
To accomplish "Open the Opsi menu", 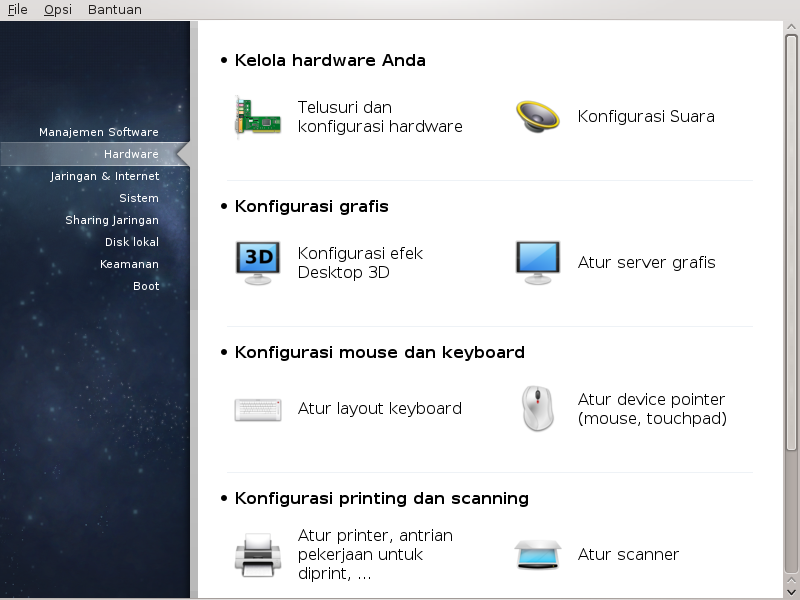I will tap(58, 9).
